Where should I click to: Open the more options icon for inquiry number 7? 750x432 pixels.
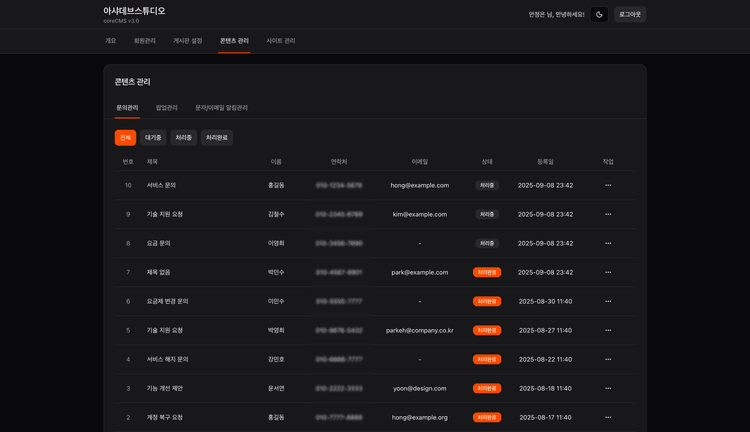coord(608,272)
